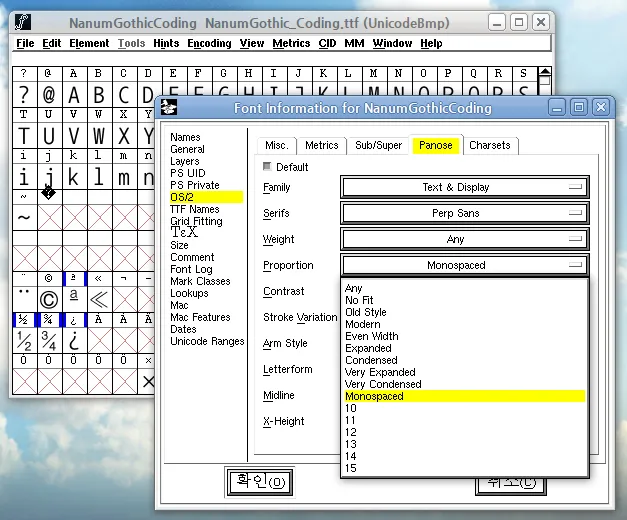Collapse the Proportion dropdown
This screenshot has width=627, height=520.
(x=464, y=265)
